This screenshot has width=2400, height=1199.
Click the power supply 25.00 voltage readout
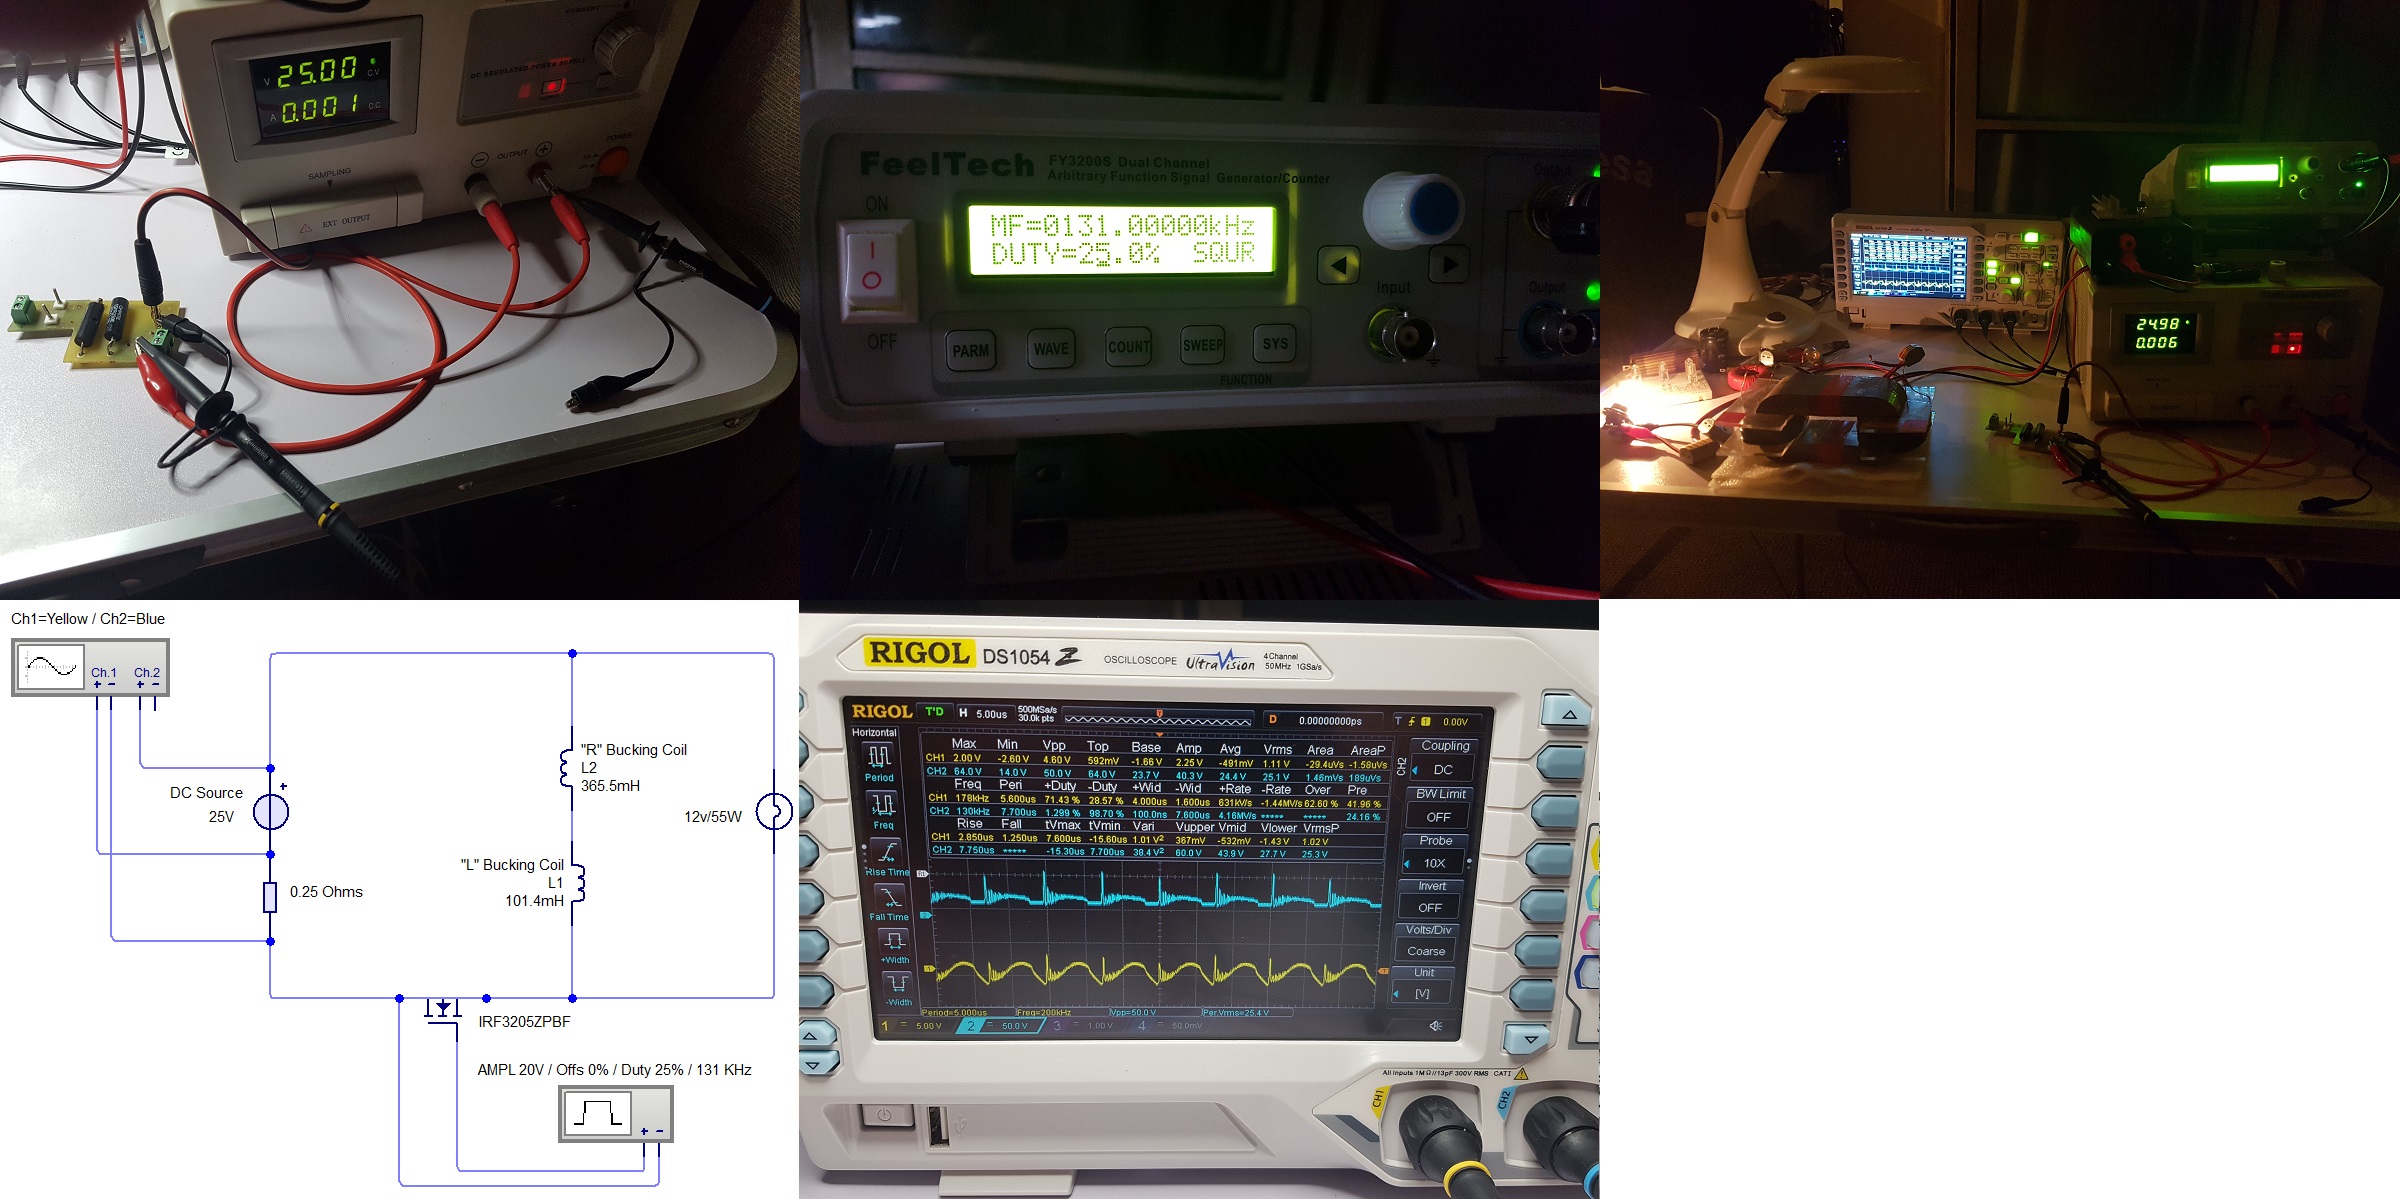[x=316, y=71]
